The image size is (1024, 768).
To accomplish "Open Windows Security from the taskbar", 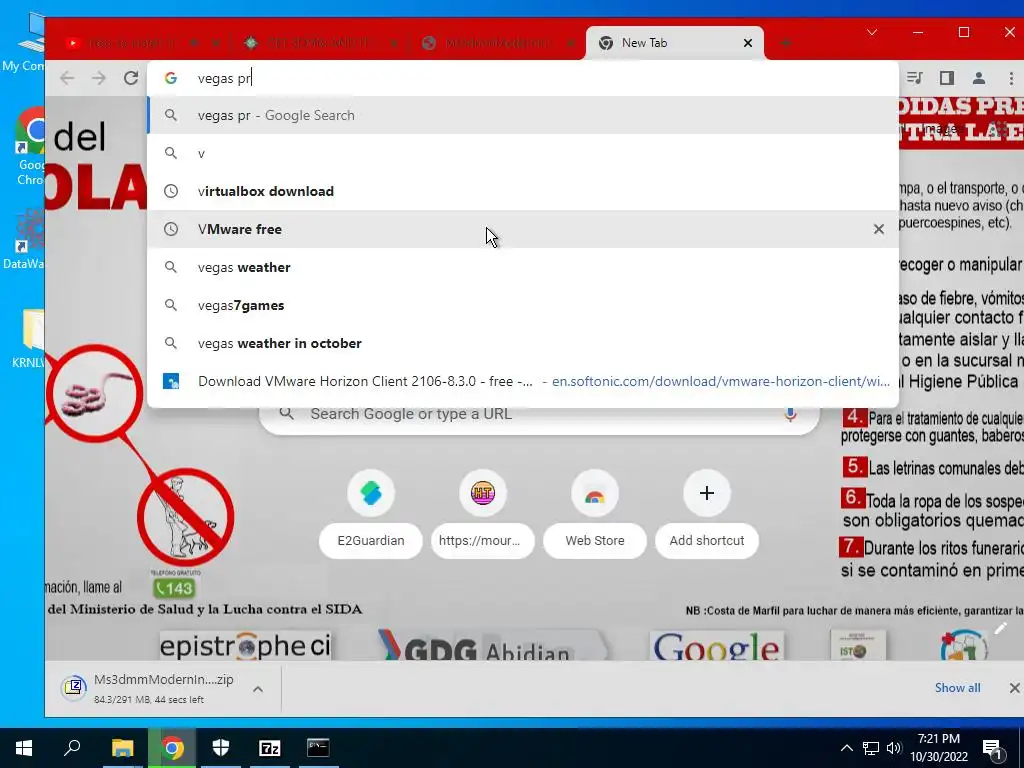I will coord(221,748).
